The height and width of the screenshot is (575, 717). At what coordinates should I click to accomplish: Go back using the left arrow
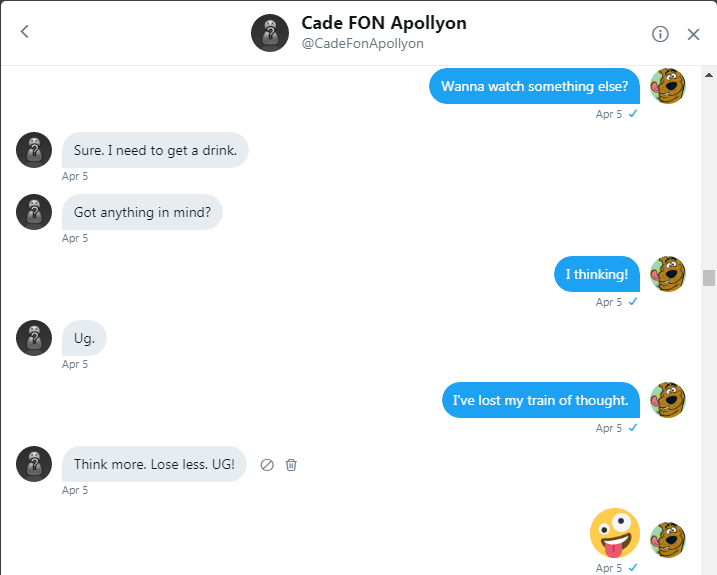(25, 32)
